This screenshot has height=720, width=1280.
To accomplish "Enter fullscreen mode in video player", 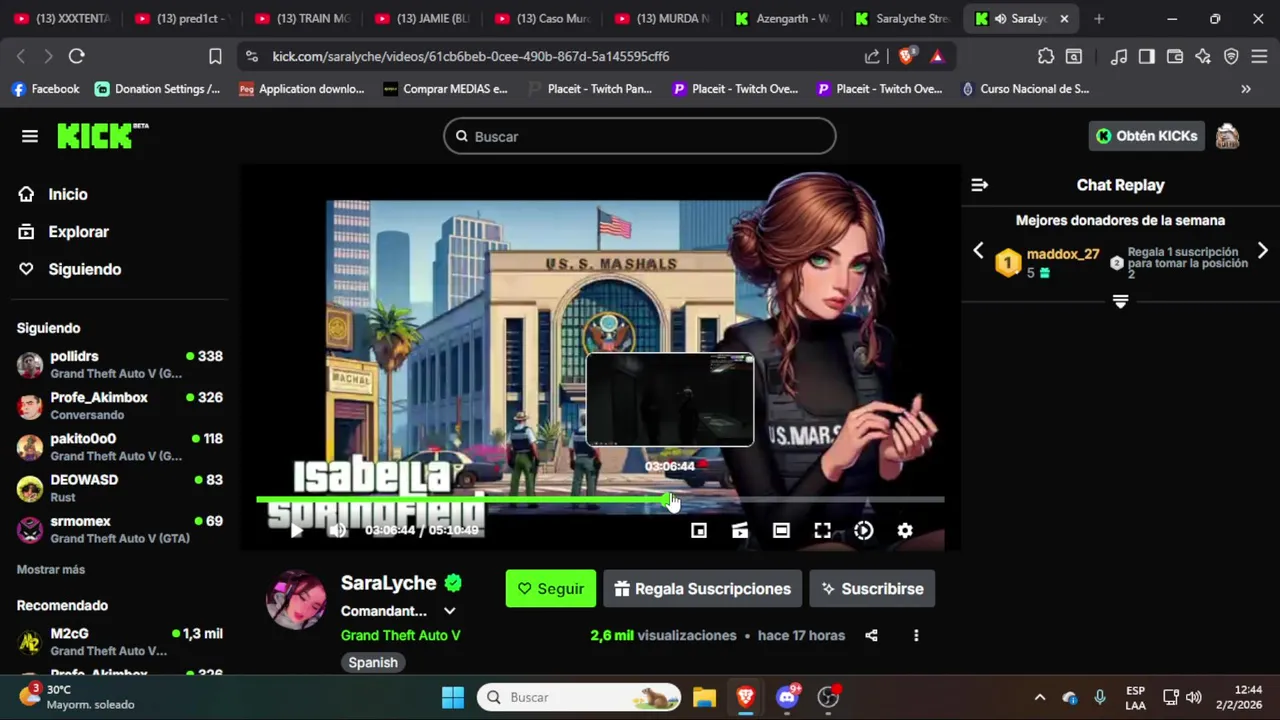I will 822,531.
